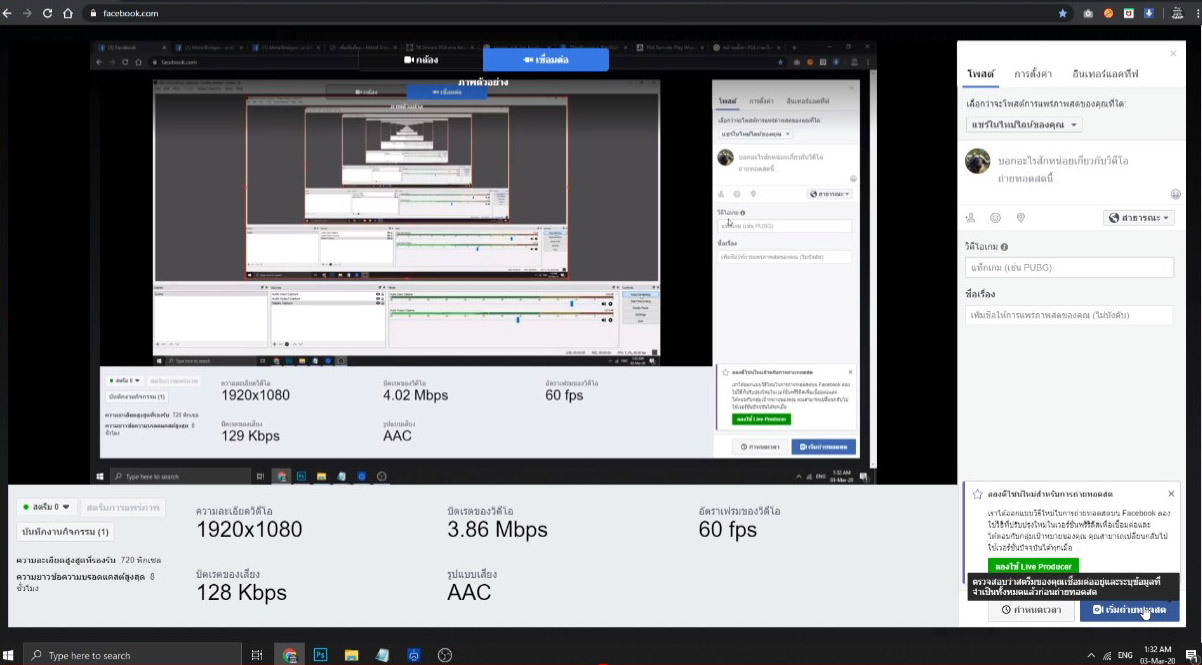Click the tag game input field
This screenshot has width=1202, height=665.
(x=1069, y=267)
